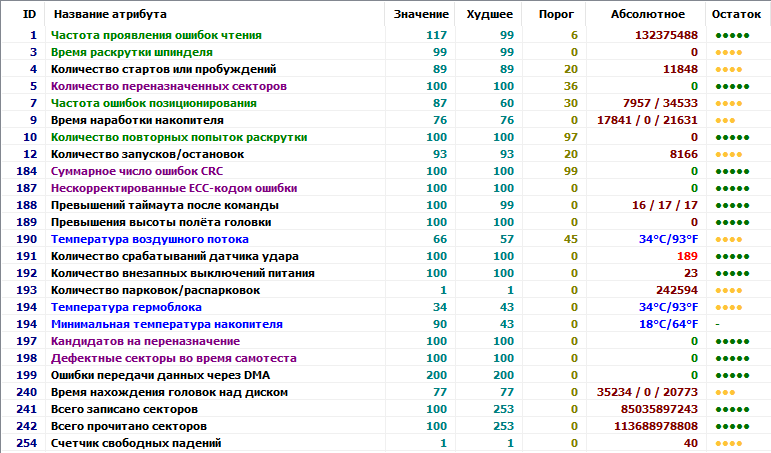Click absolute value 113688978808
Screen dimensions: 771x453
click(656, 426)
